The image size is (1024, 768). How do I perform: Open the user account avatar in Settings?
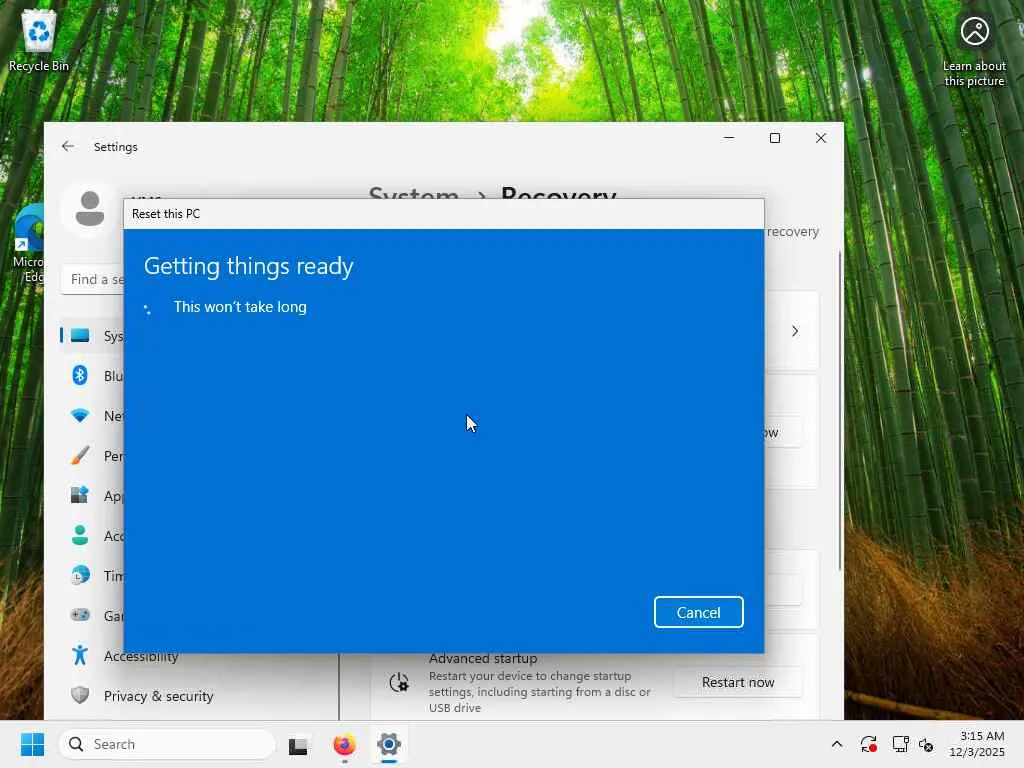[x=89, y=208]
